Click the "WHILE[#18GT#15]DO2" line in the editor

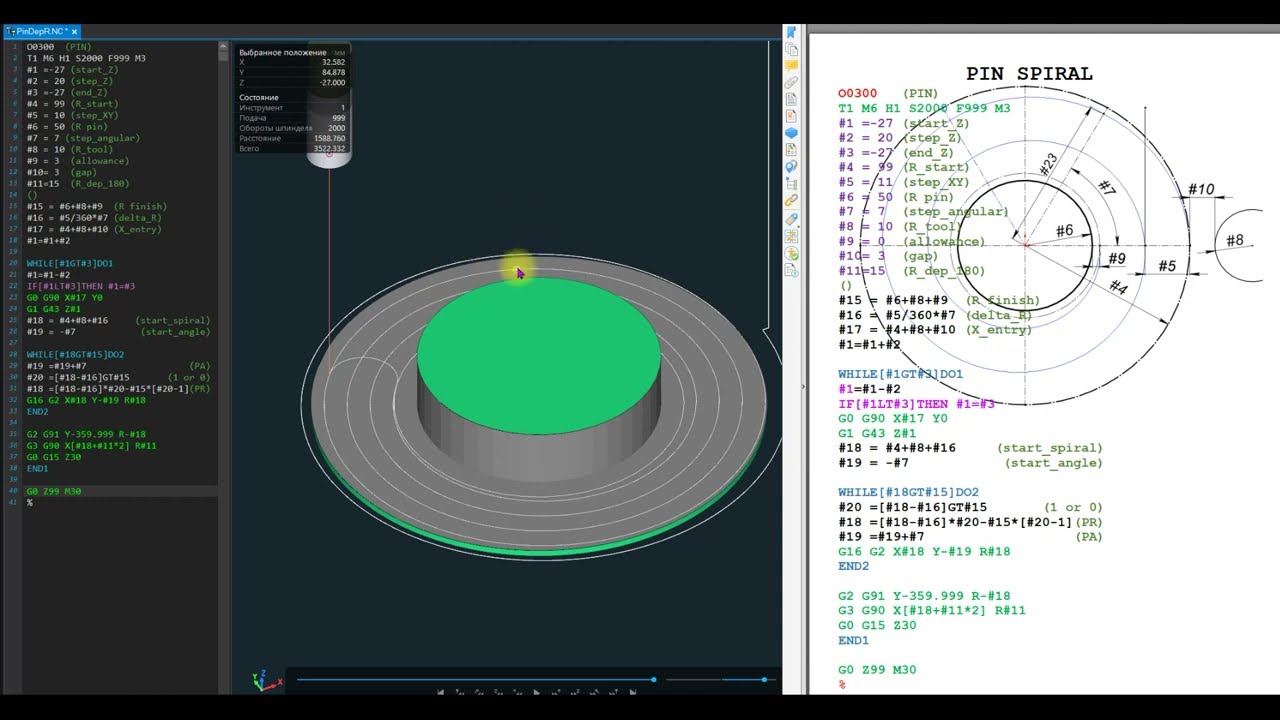tap(75, 354)
